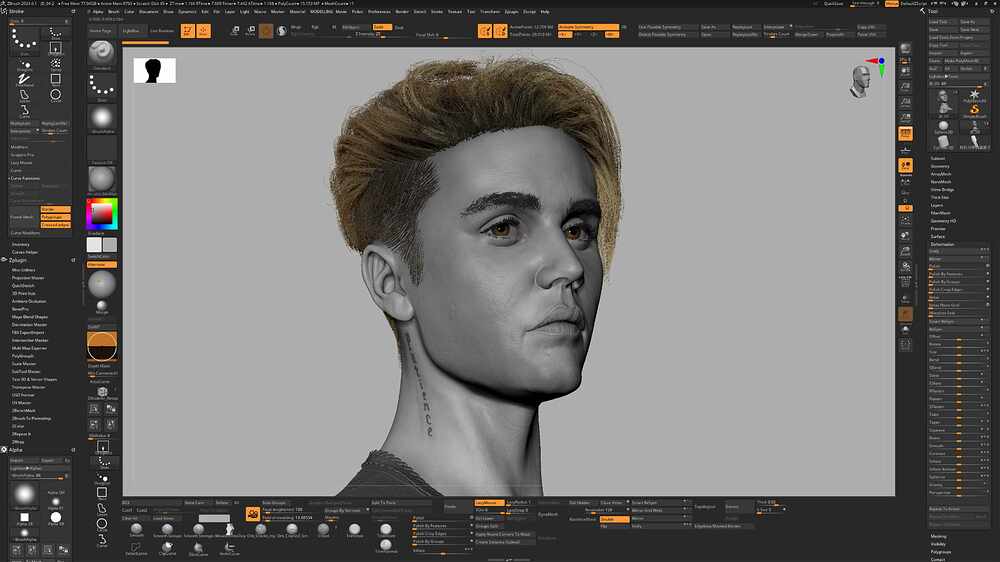Viewport: 1000px width, 562px height.
Task: Open the Alpha menu in menu bar
Action: 98,11
